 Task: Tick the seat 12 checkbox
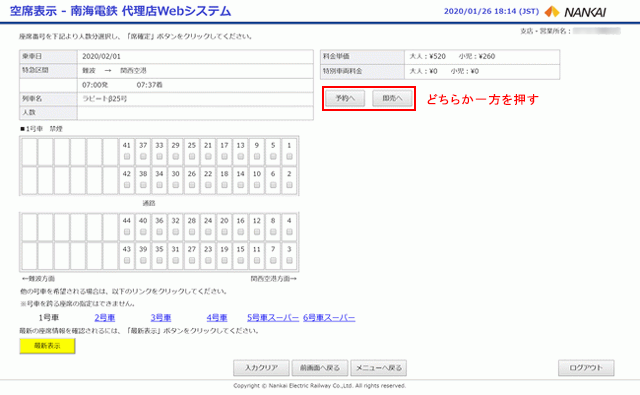(257, 232)
